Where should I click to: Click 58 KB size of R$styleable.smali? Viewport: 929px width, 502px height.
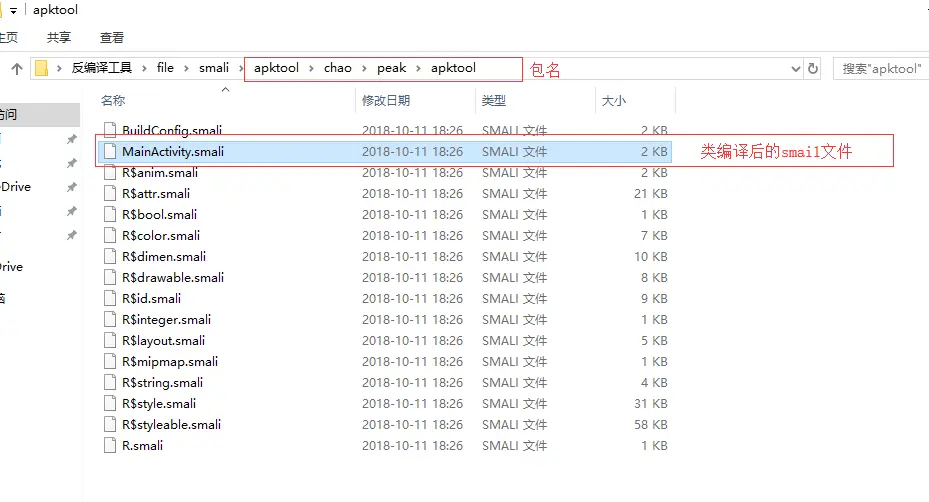click(x=651, y=425)
